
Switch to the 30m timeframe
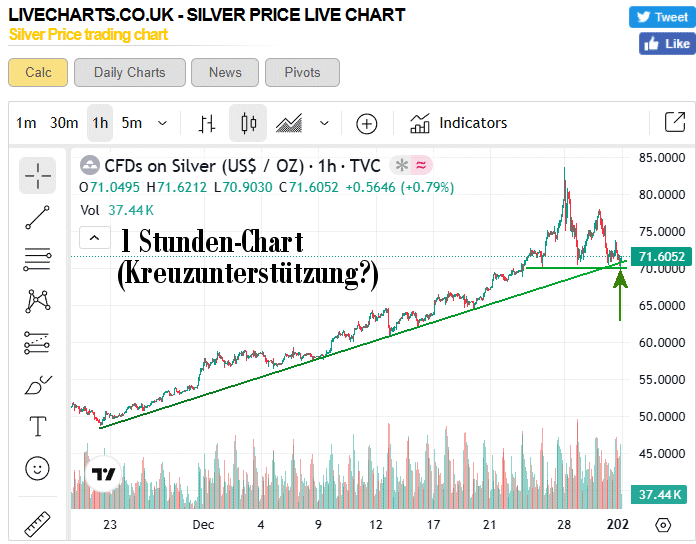tap(64, 123)
